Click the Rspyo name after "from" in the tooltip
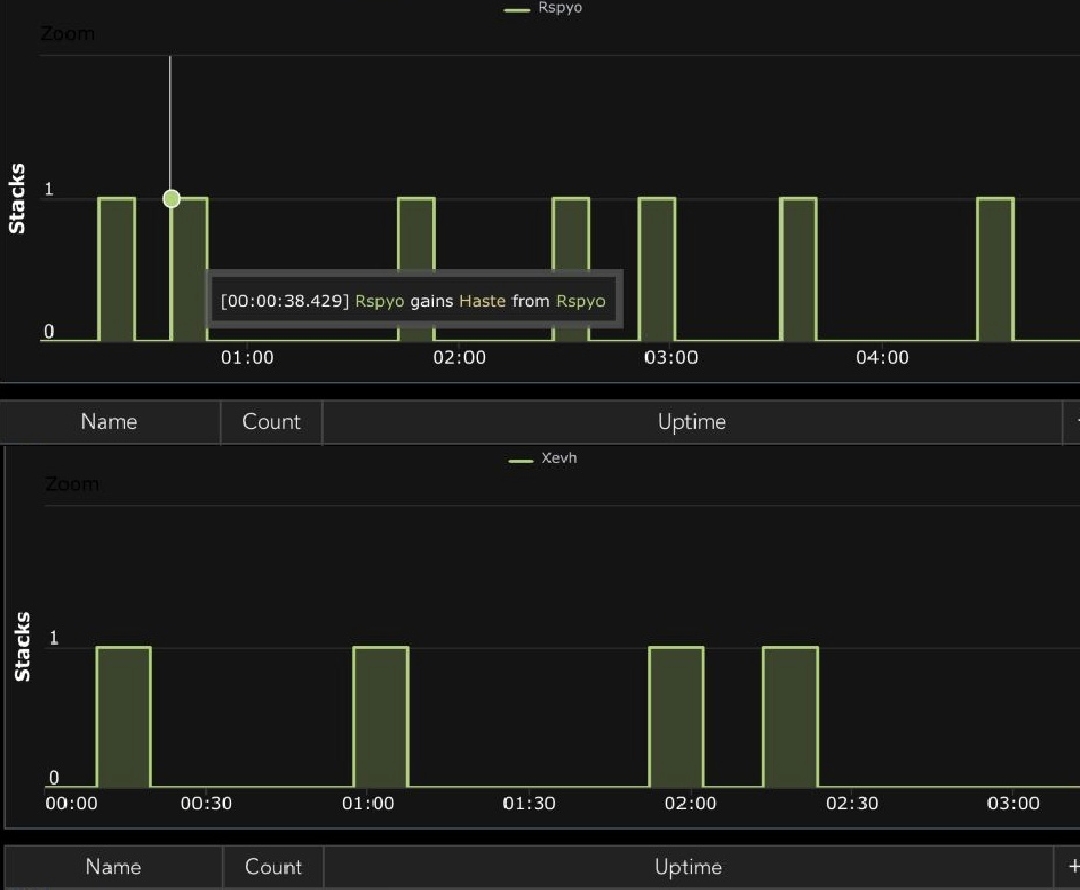 [x=581, y=301]
